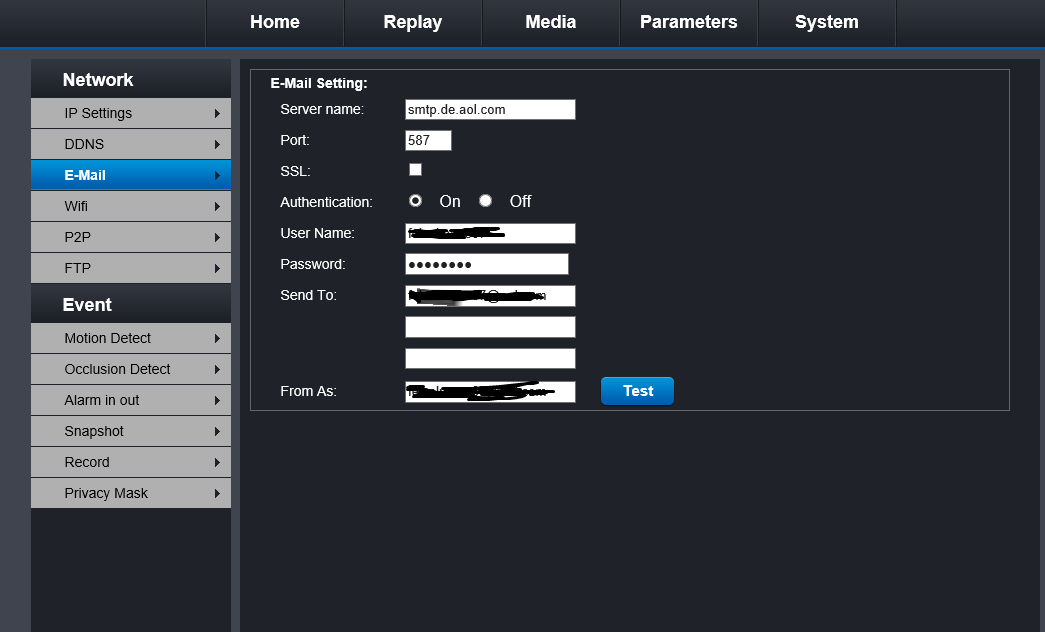Viewport: 1045px width, 632px height.
Task: Switch to the Replay tab
Action: click(x=412, y=22)
